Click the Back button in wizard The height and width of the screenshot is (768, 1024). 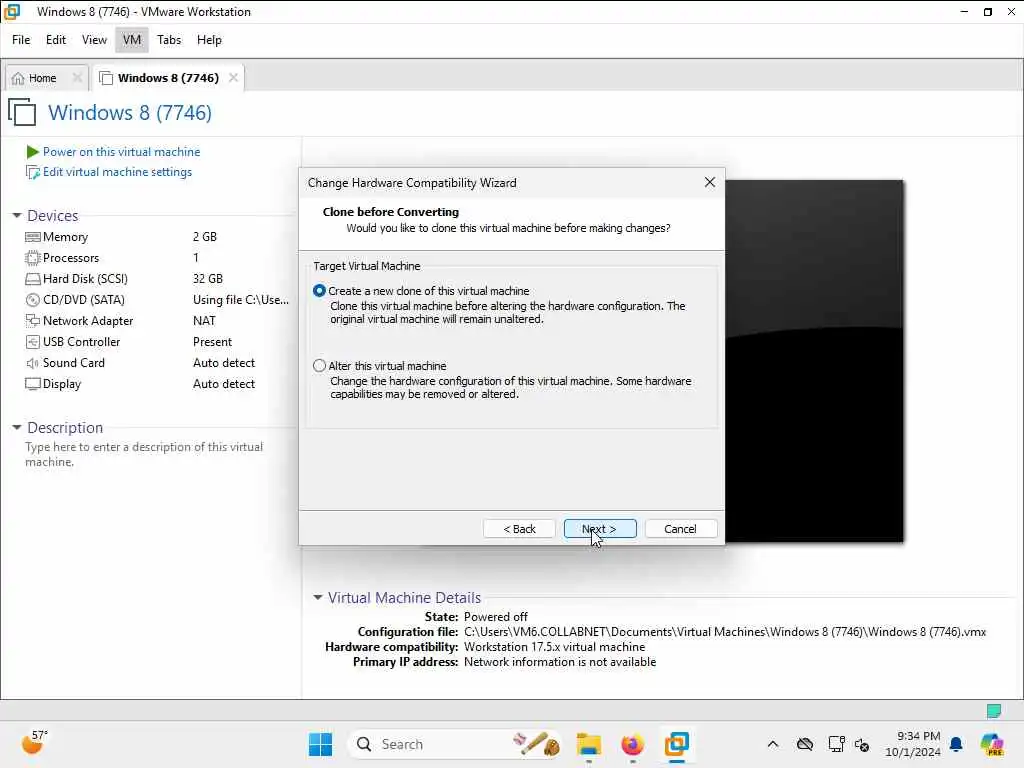click(x=519, y=529)
